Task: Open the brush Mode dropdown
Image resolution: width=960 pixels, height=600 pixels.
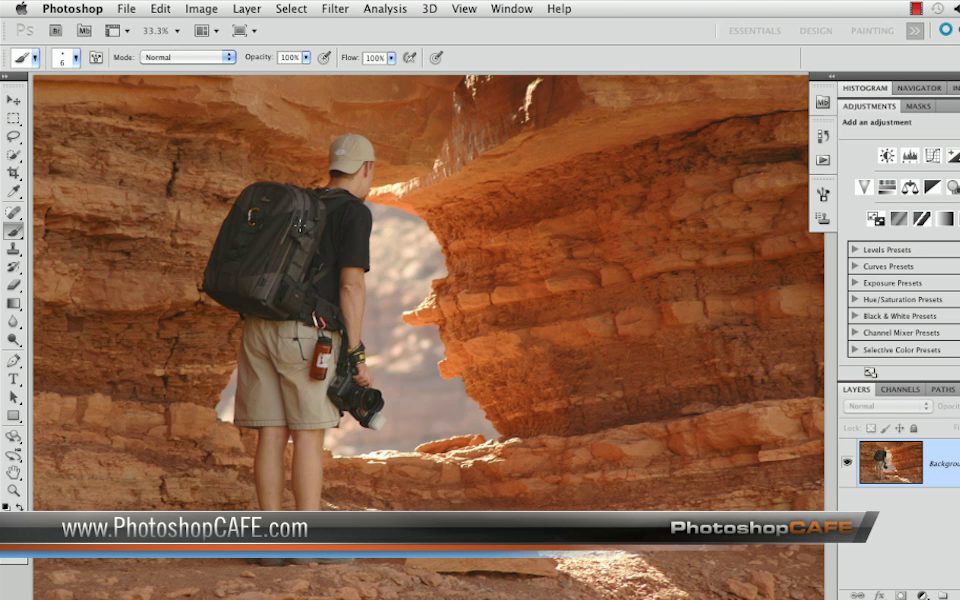Action: click(188, 57)
